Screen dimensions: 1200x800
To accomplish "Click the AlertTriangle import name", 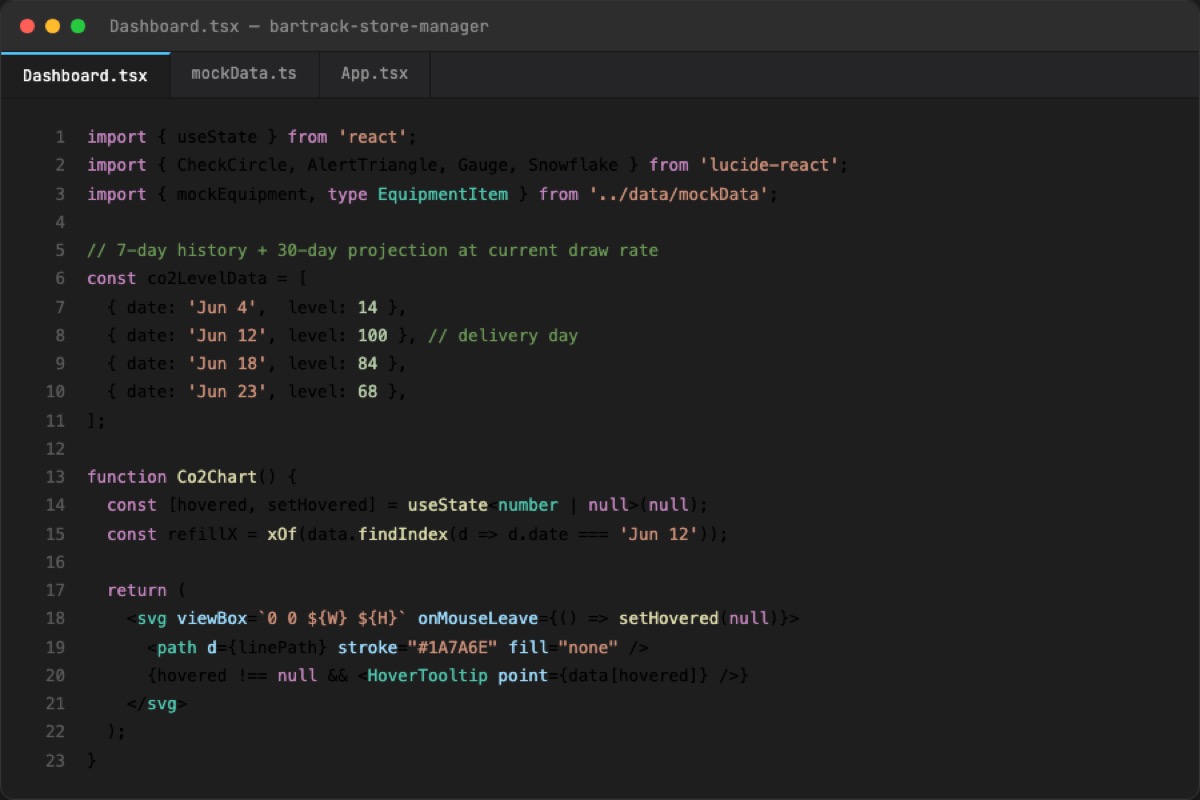I will click(372, 165).
